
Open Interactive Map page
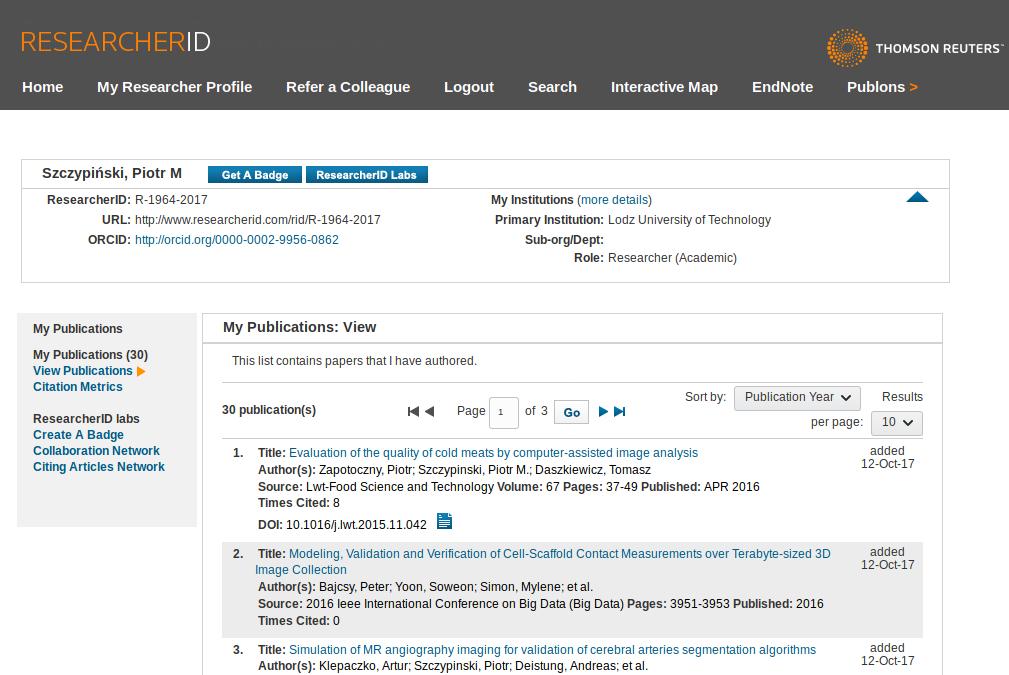(664, 87)
